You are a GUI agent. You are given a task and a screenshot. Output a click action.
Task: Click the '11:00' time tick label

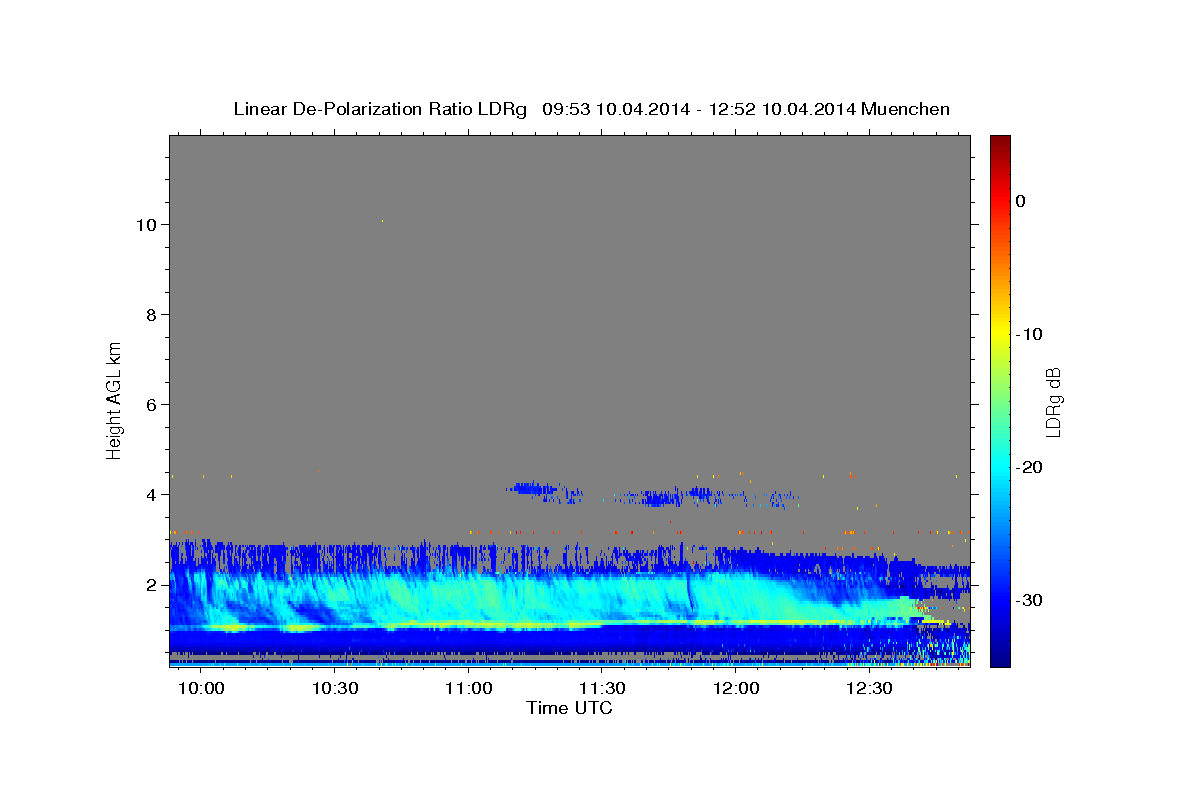[x=468, y=689]
